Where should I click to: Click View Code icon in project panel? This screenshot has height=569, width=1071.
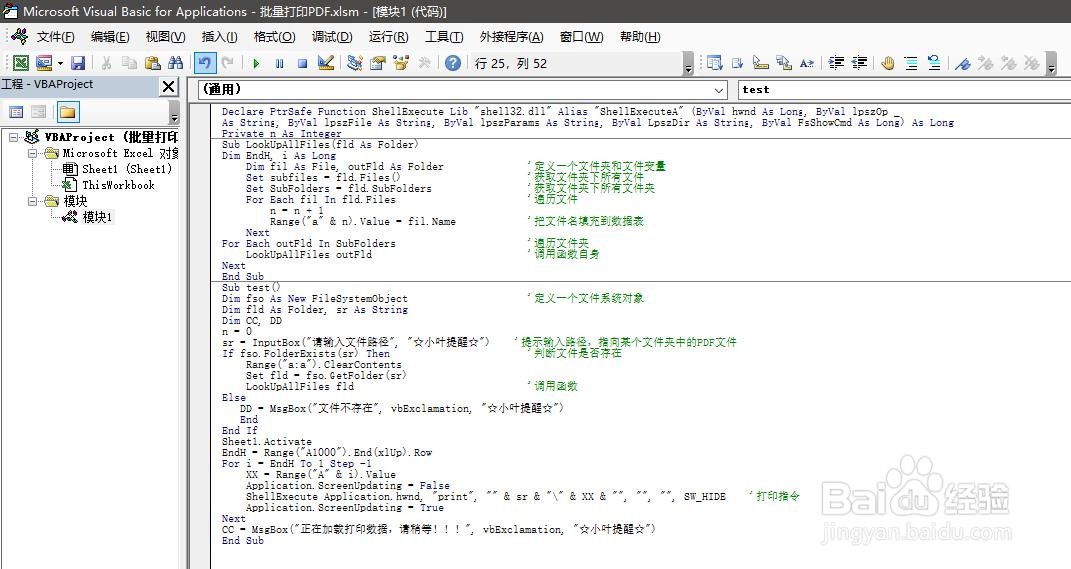(x=16, y=111)
